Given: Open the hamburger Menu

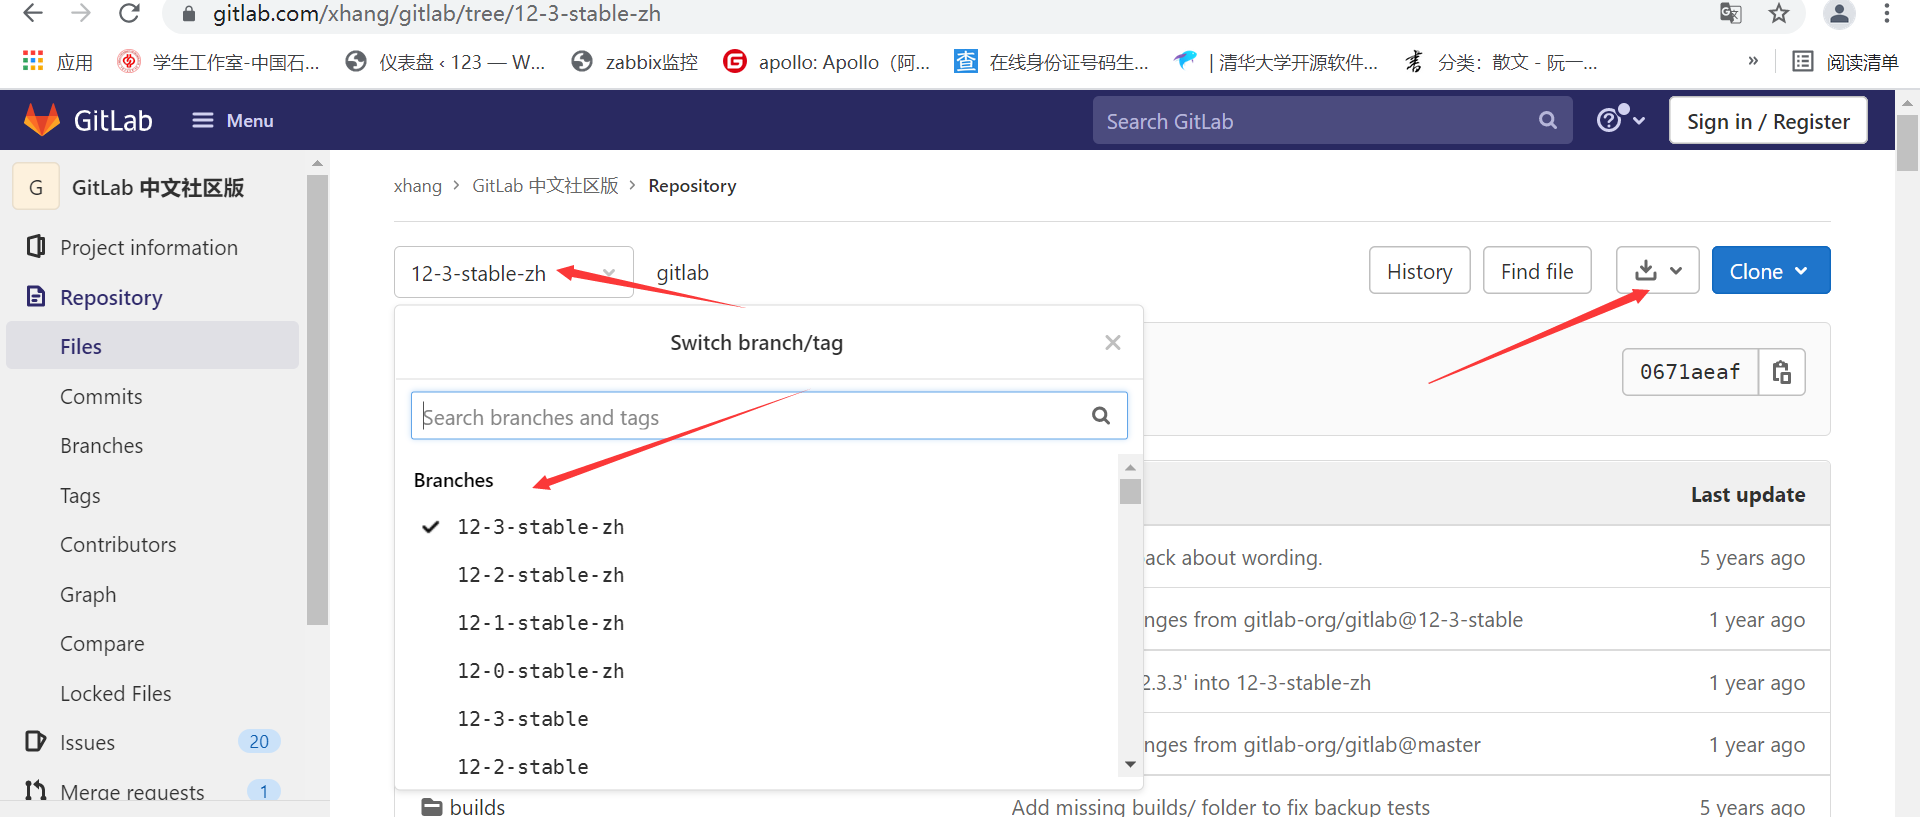Looking at the screenshot, I should pyautogui.click(x=233, y=120).
